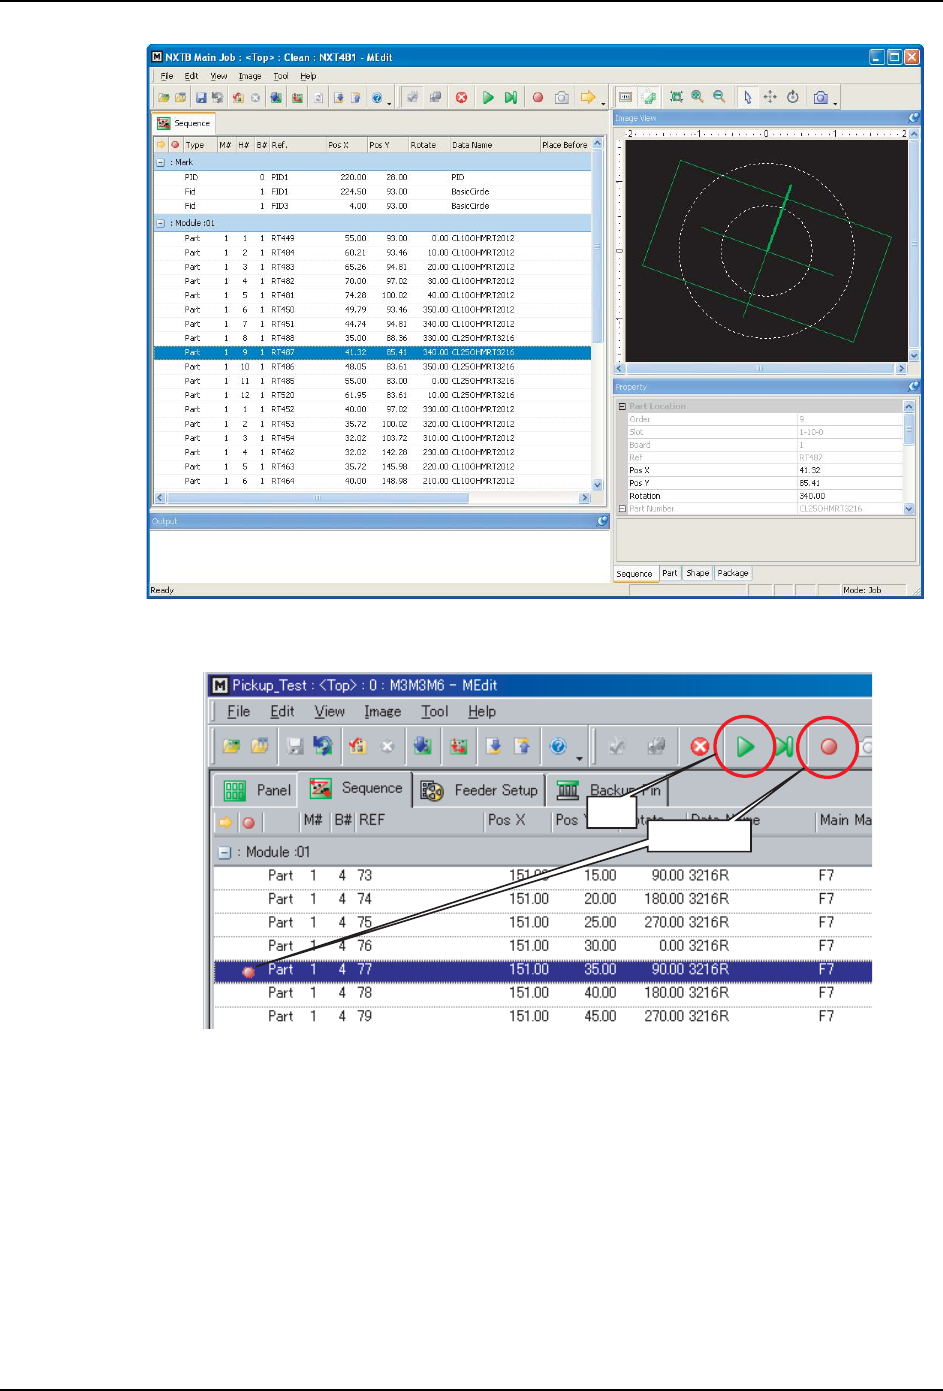Select the pan move tool above Image View
943x1391 pixels.
click(x=770, y=97)
